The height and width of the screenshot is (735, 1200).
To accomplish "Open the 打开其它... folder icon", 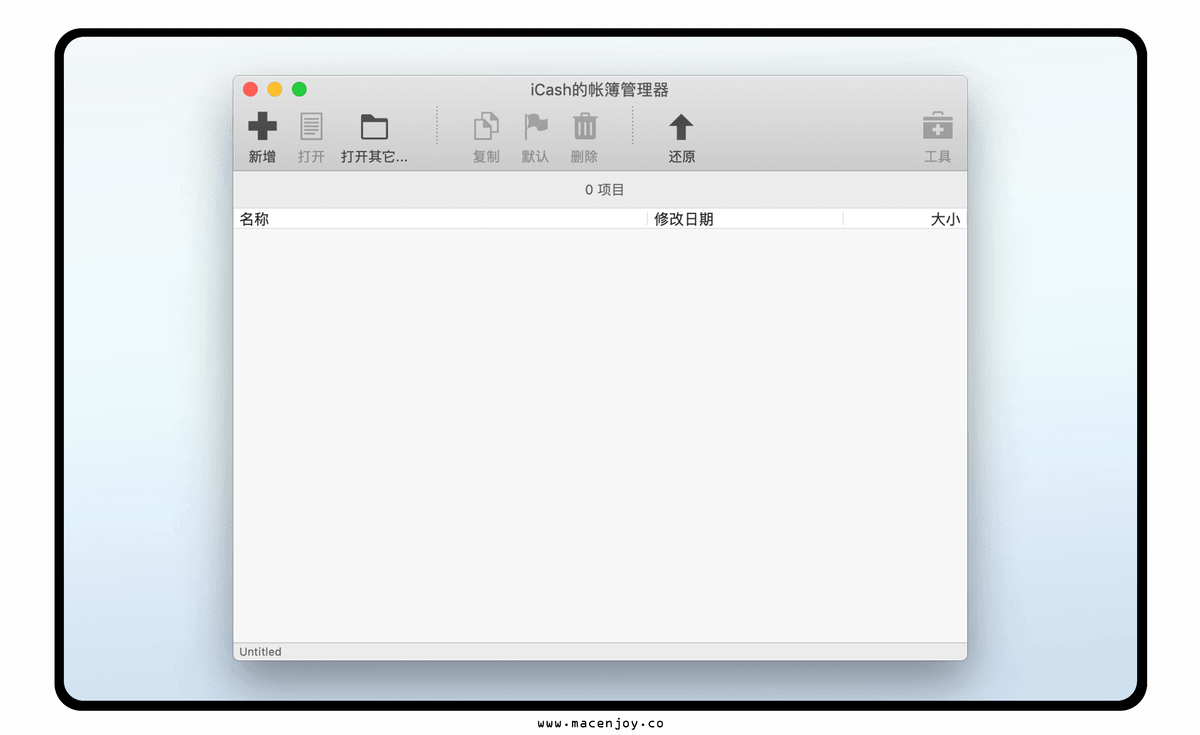I will 374,127.
